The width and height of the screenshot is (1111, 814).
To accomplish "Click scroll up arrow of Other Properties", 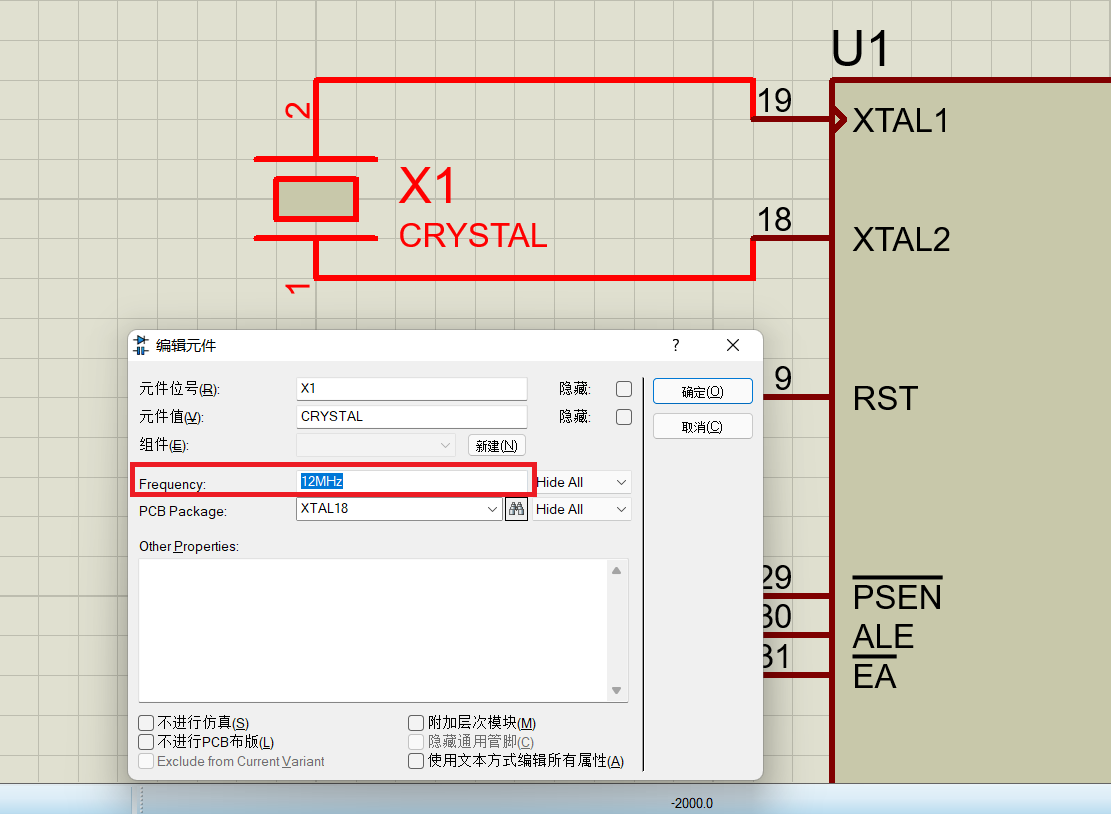I will tap(616, 570).
